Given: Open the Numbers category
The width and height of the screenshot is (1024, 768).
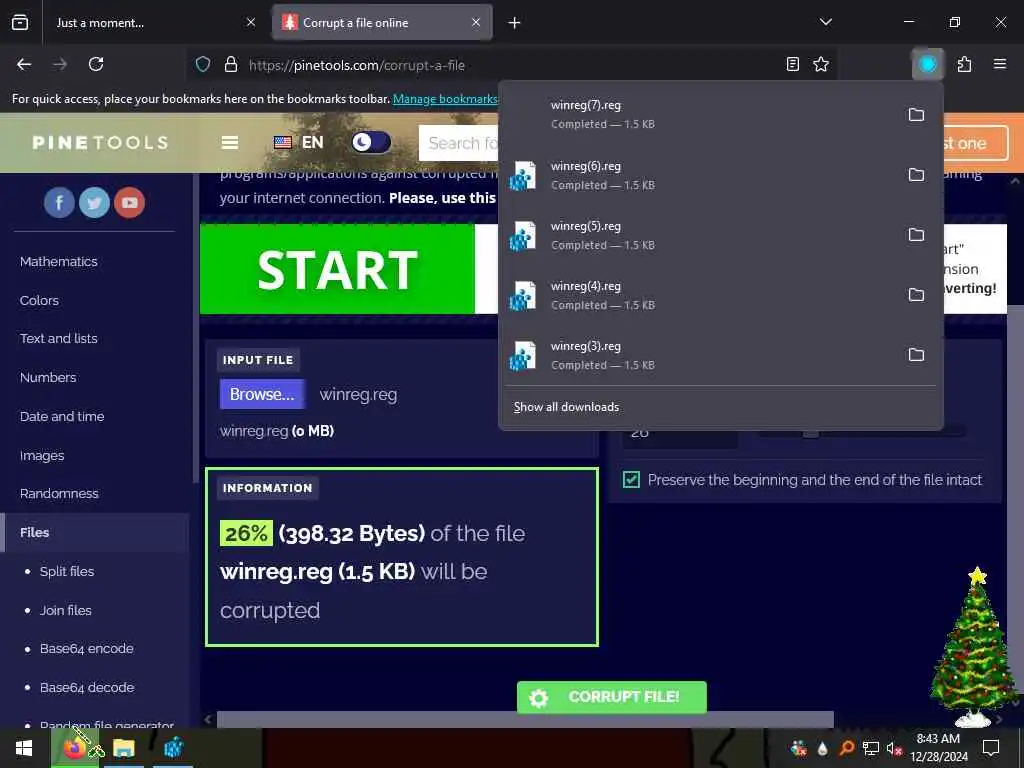Looking at the screenshot, I should 48,377.
